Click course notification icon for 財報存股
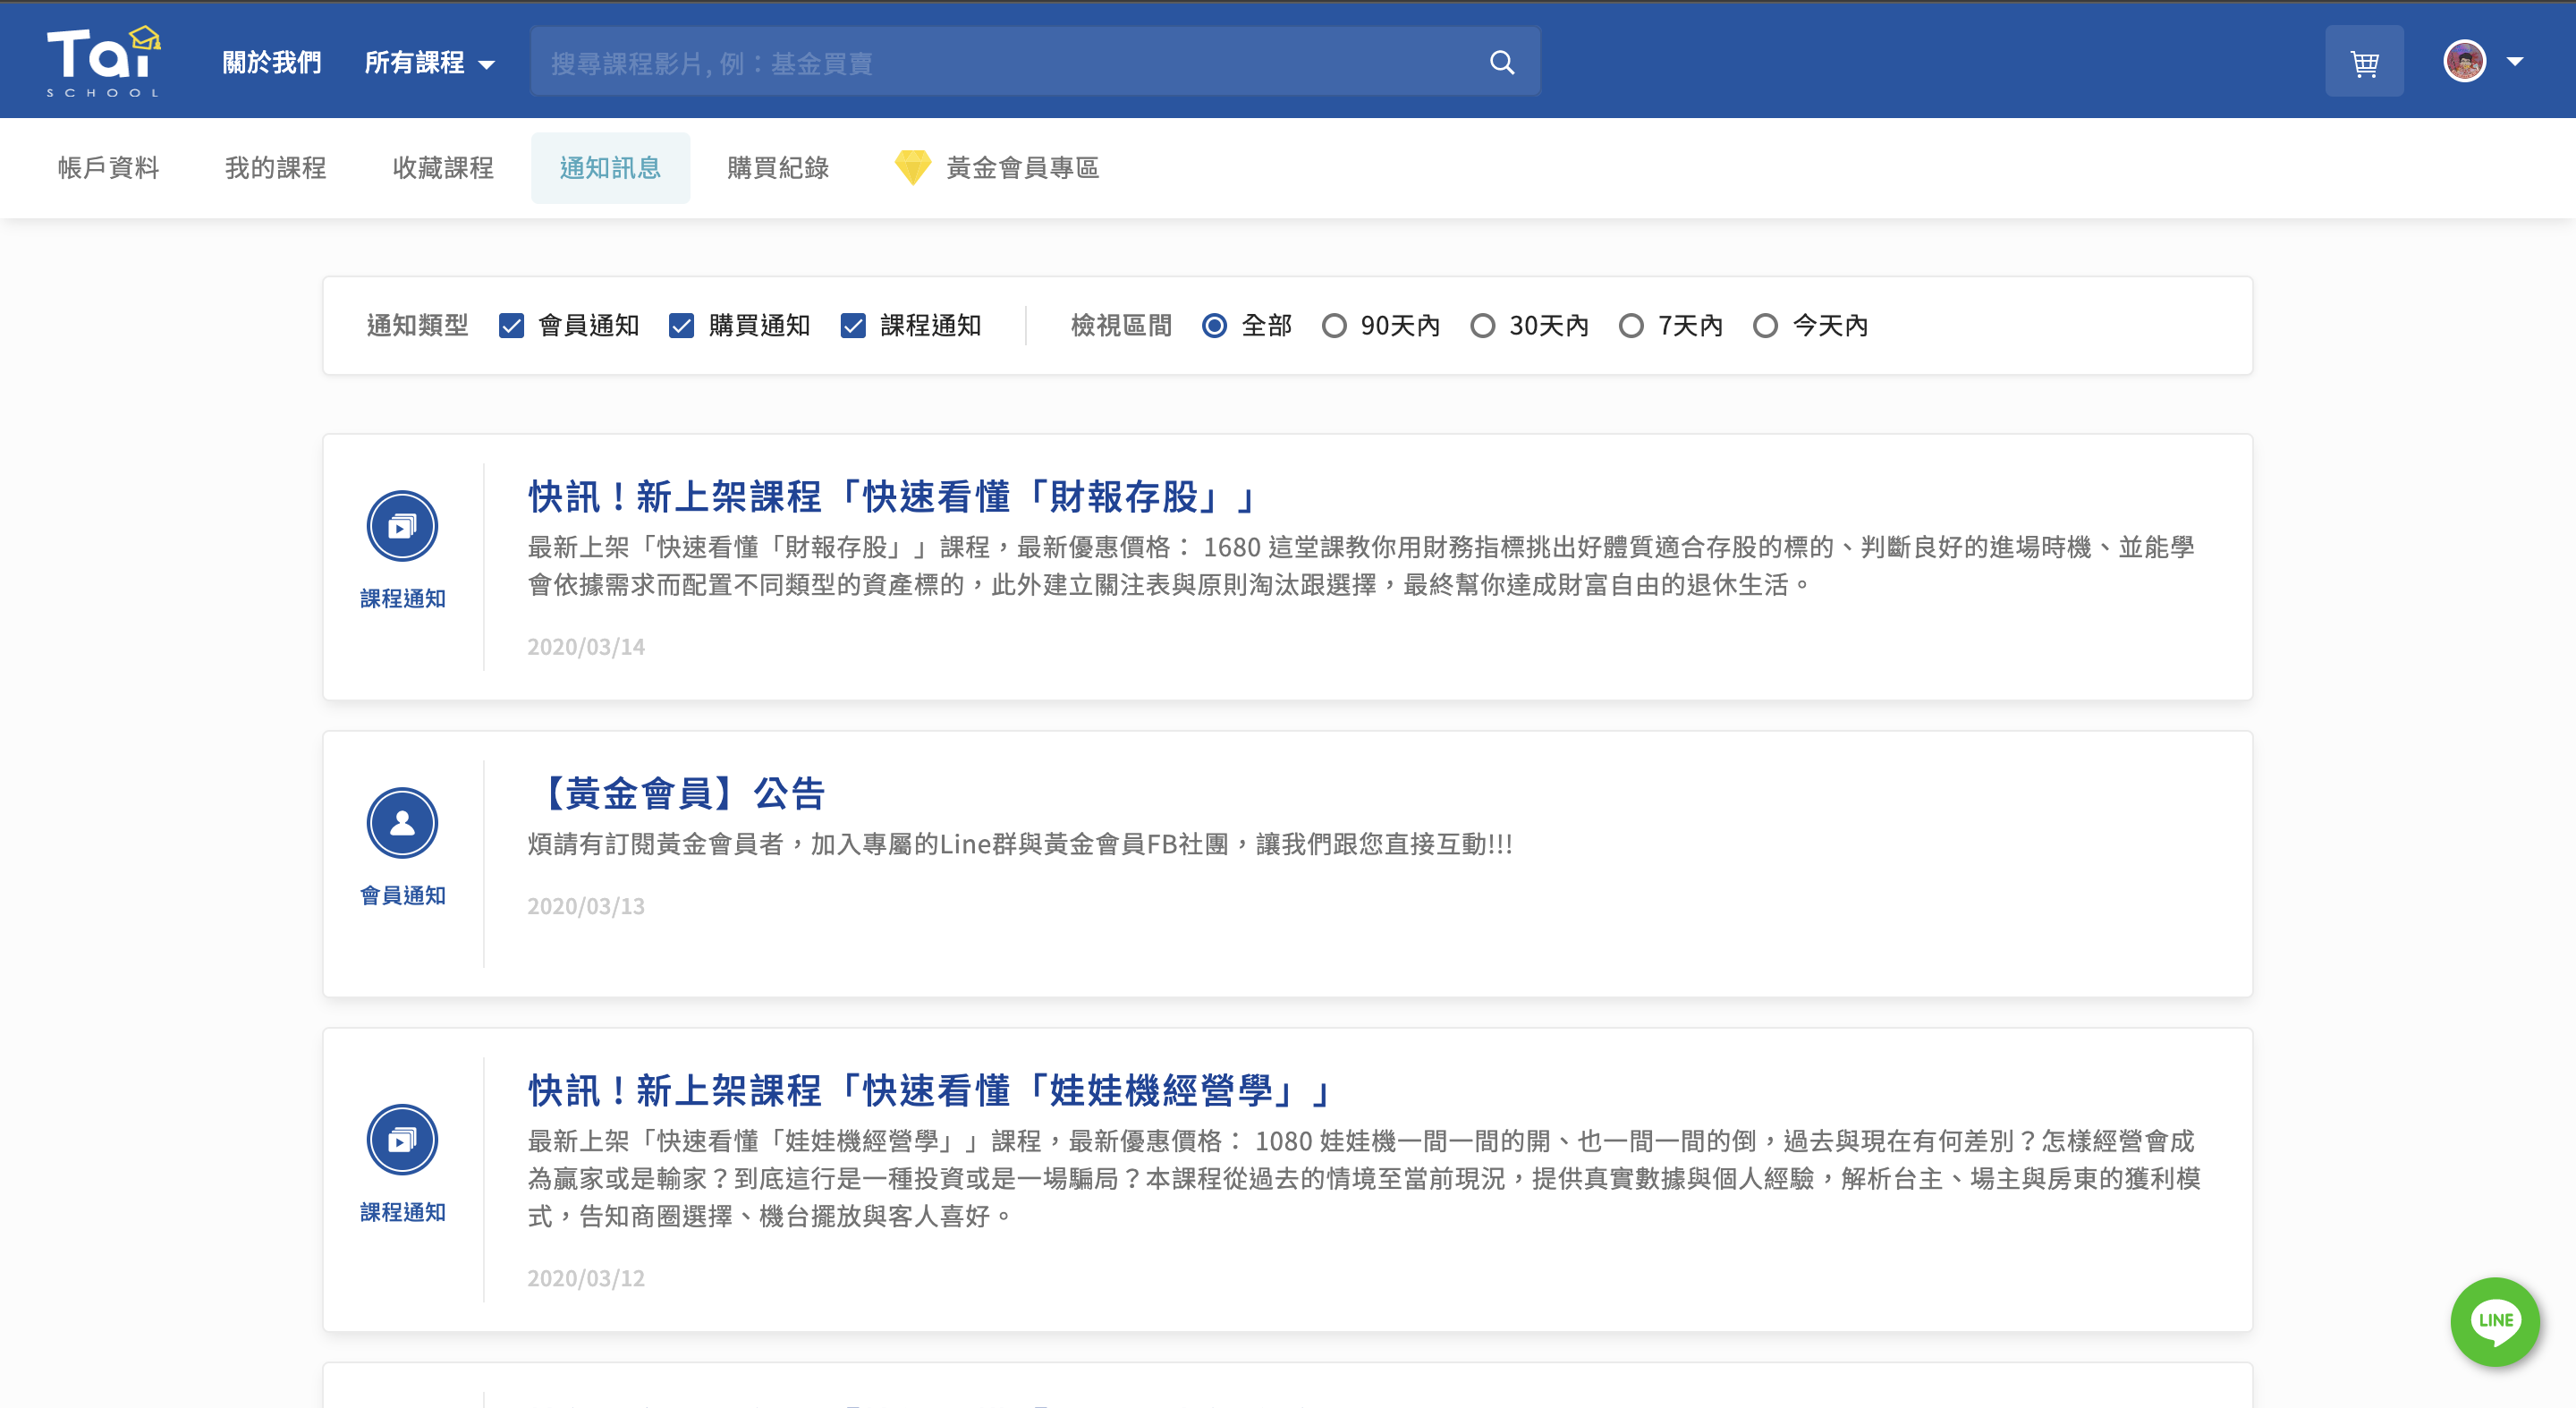2576x1408 pixels. (x=402, y=526)
